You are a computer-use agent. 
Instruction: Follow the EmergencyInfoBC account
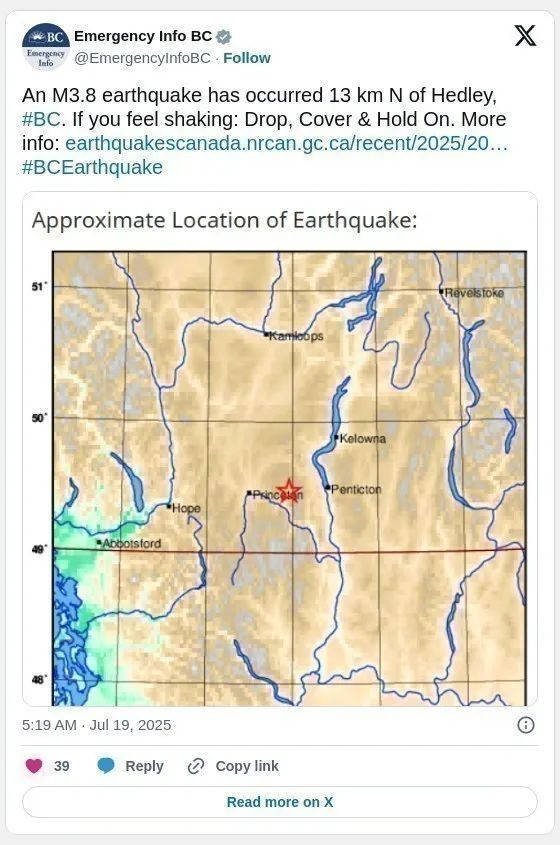[247, 58]
